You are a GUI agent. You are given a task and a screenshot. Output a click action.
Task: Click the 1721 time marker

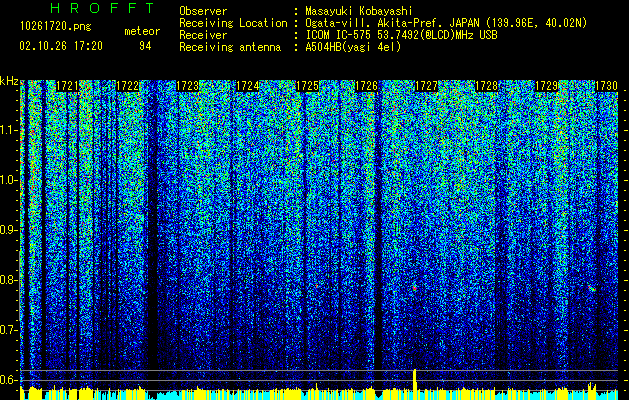pyautogui.click(x=67, y=86)
